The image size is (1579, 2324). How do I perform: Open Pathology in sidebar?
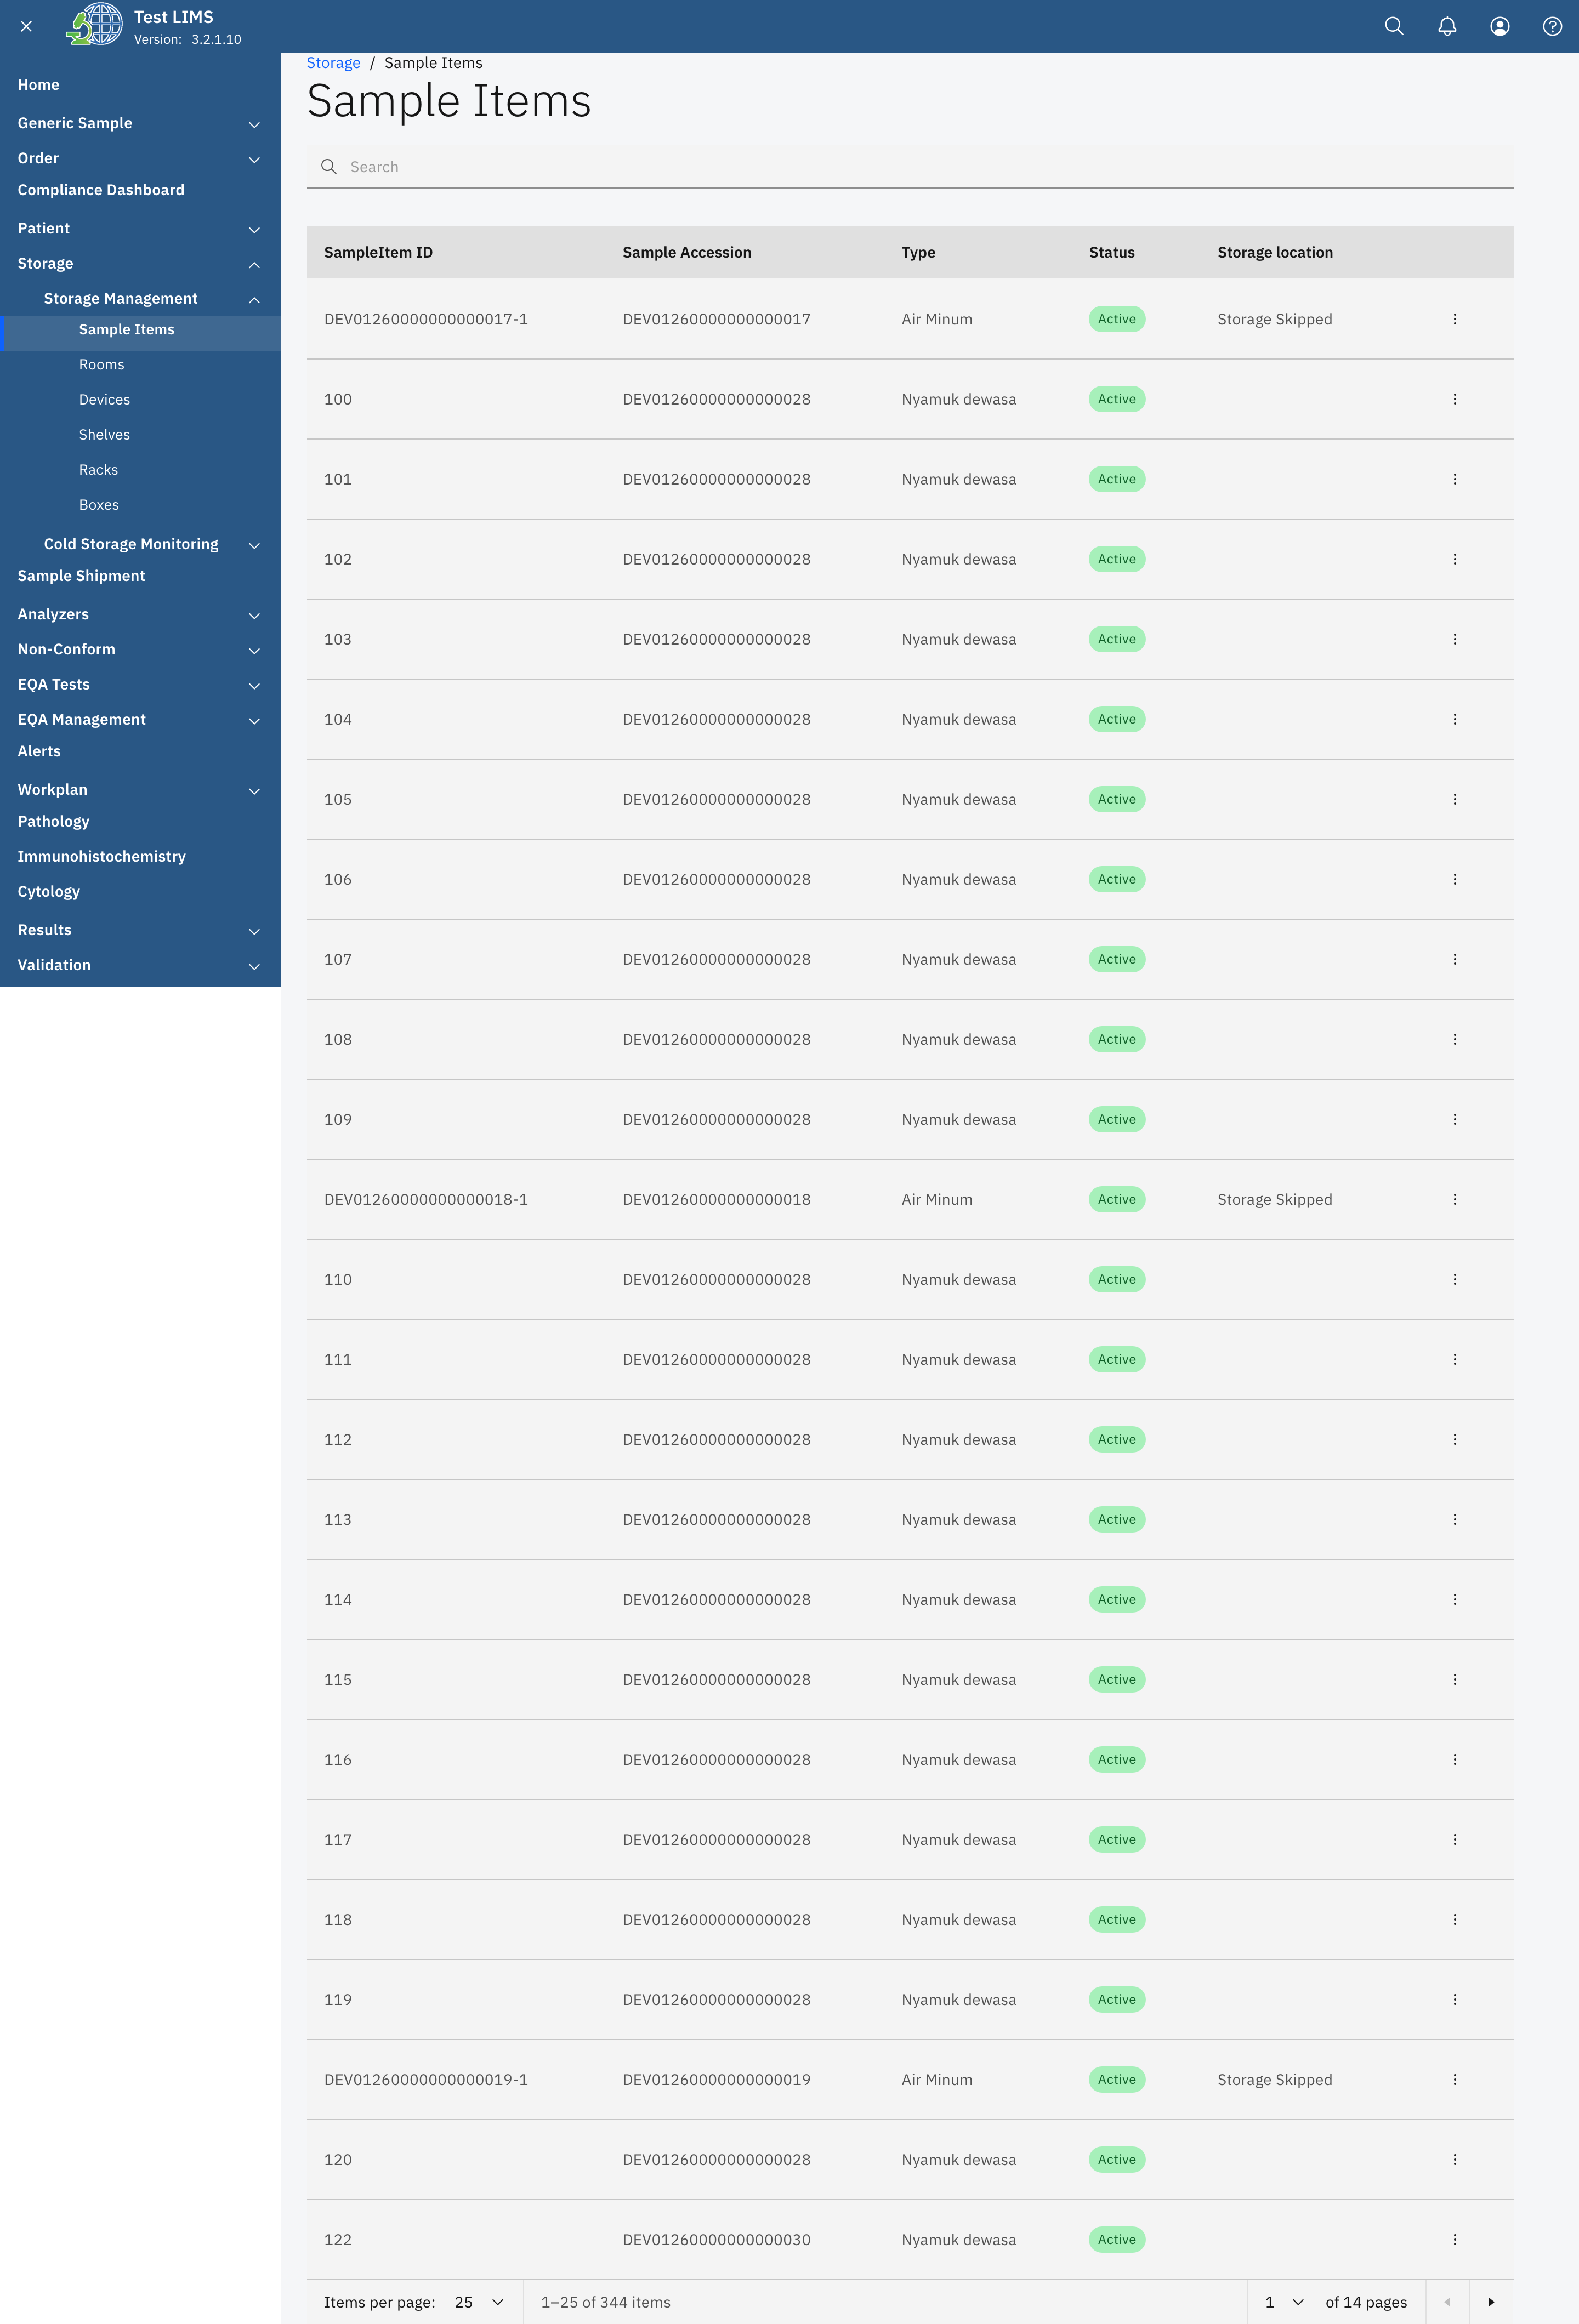[53, 821]
